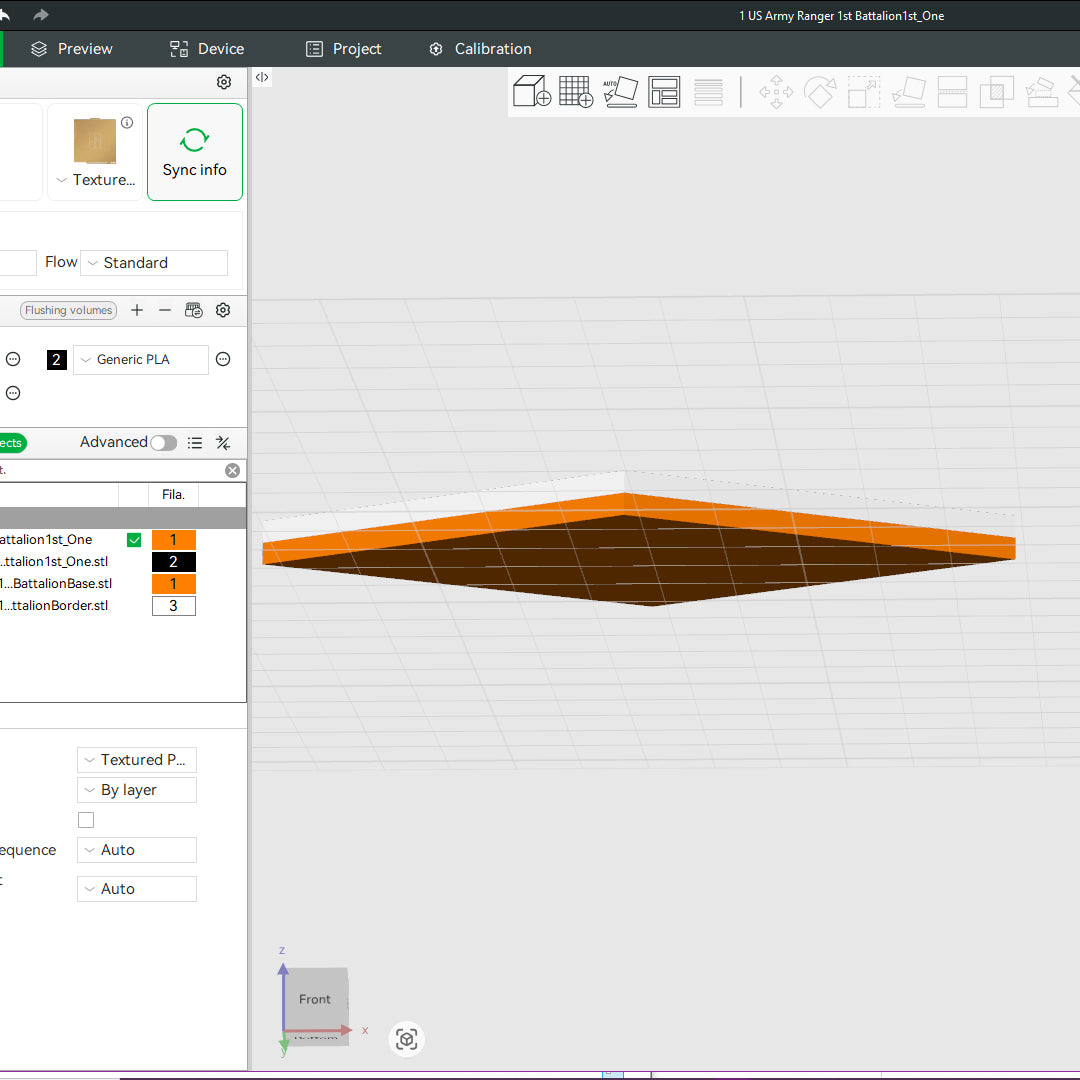Open the By layer dropdown
1080x1080 pixels.
coord(137,790)
